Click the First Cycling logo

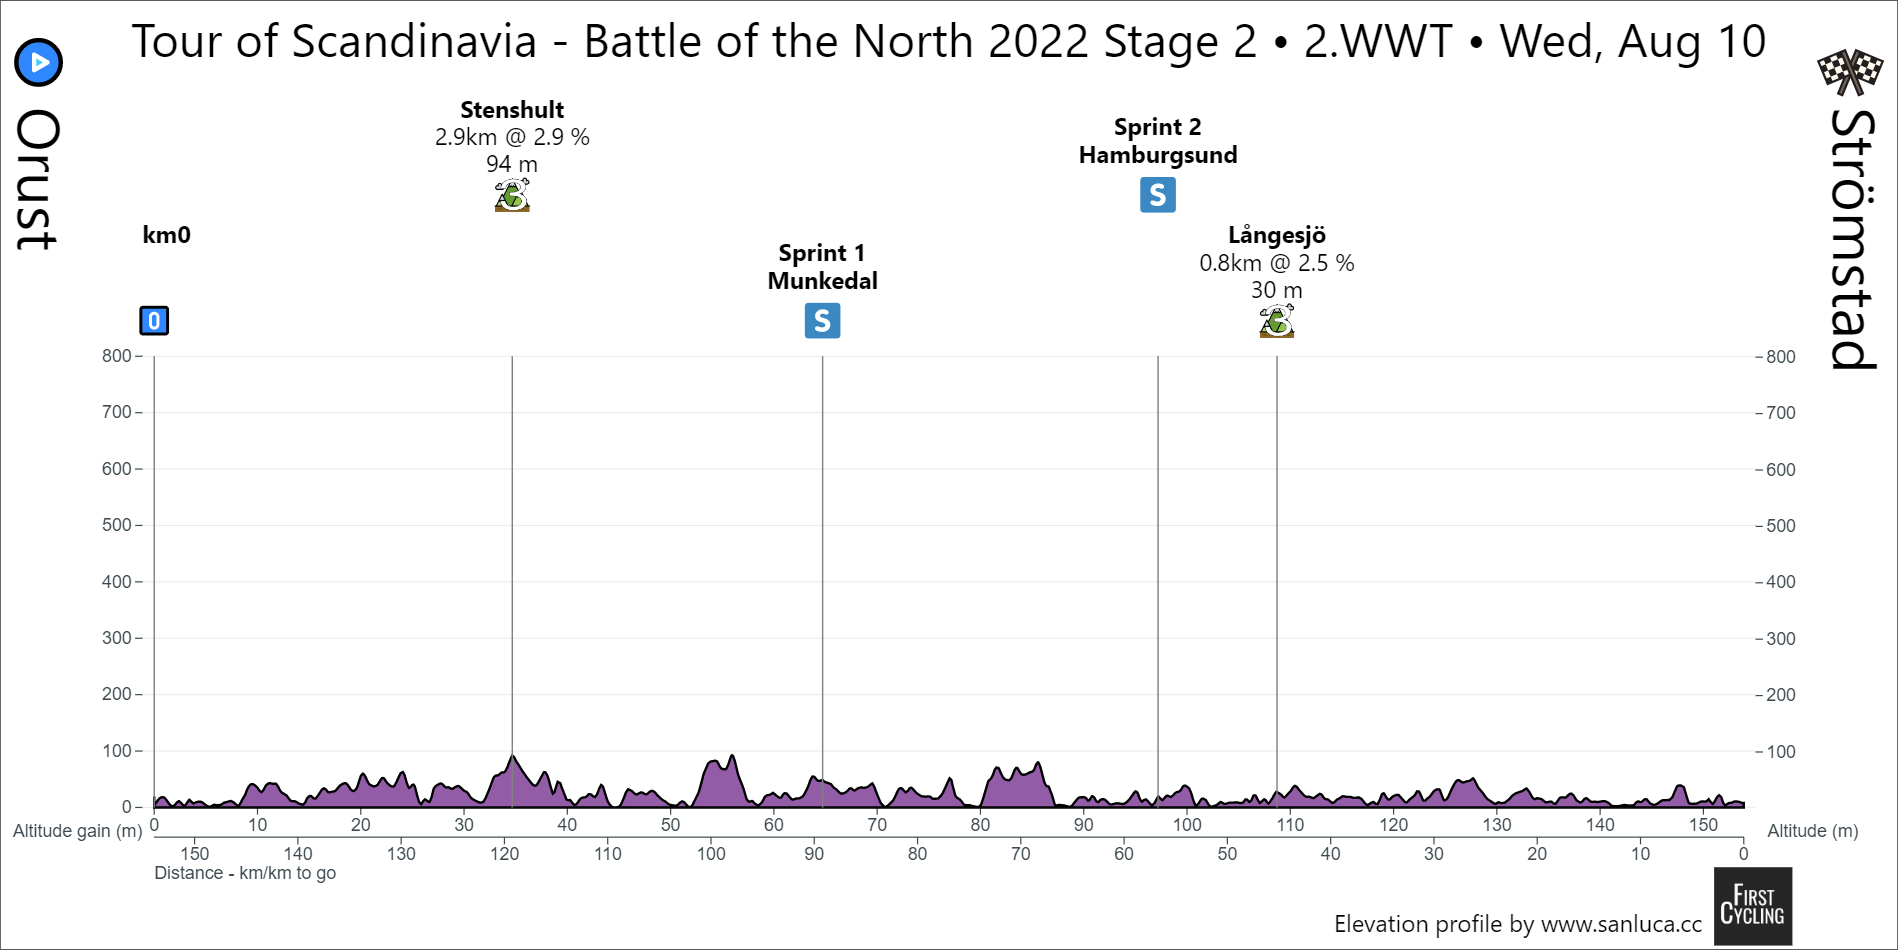tap(1752, 906)
